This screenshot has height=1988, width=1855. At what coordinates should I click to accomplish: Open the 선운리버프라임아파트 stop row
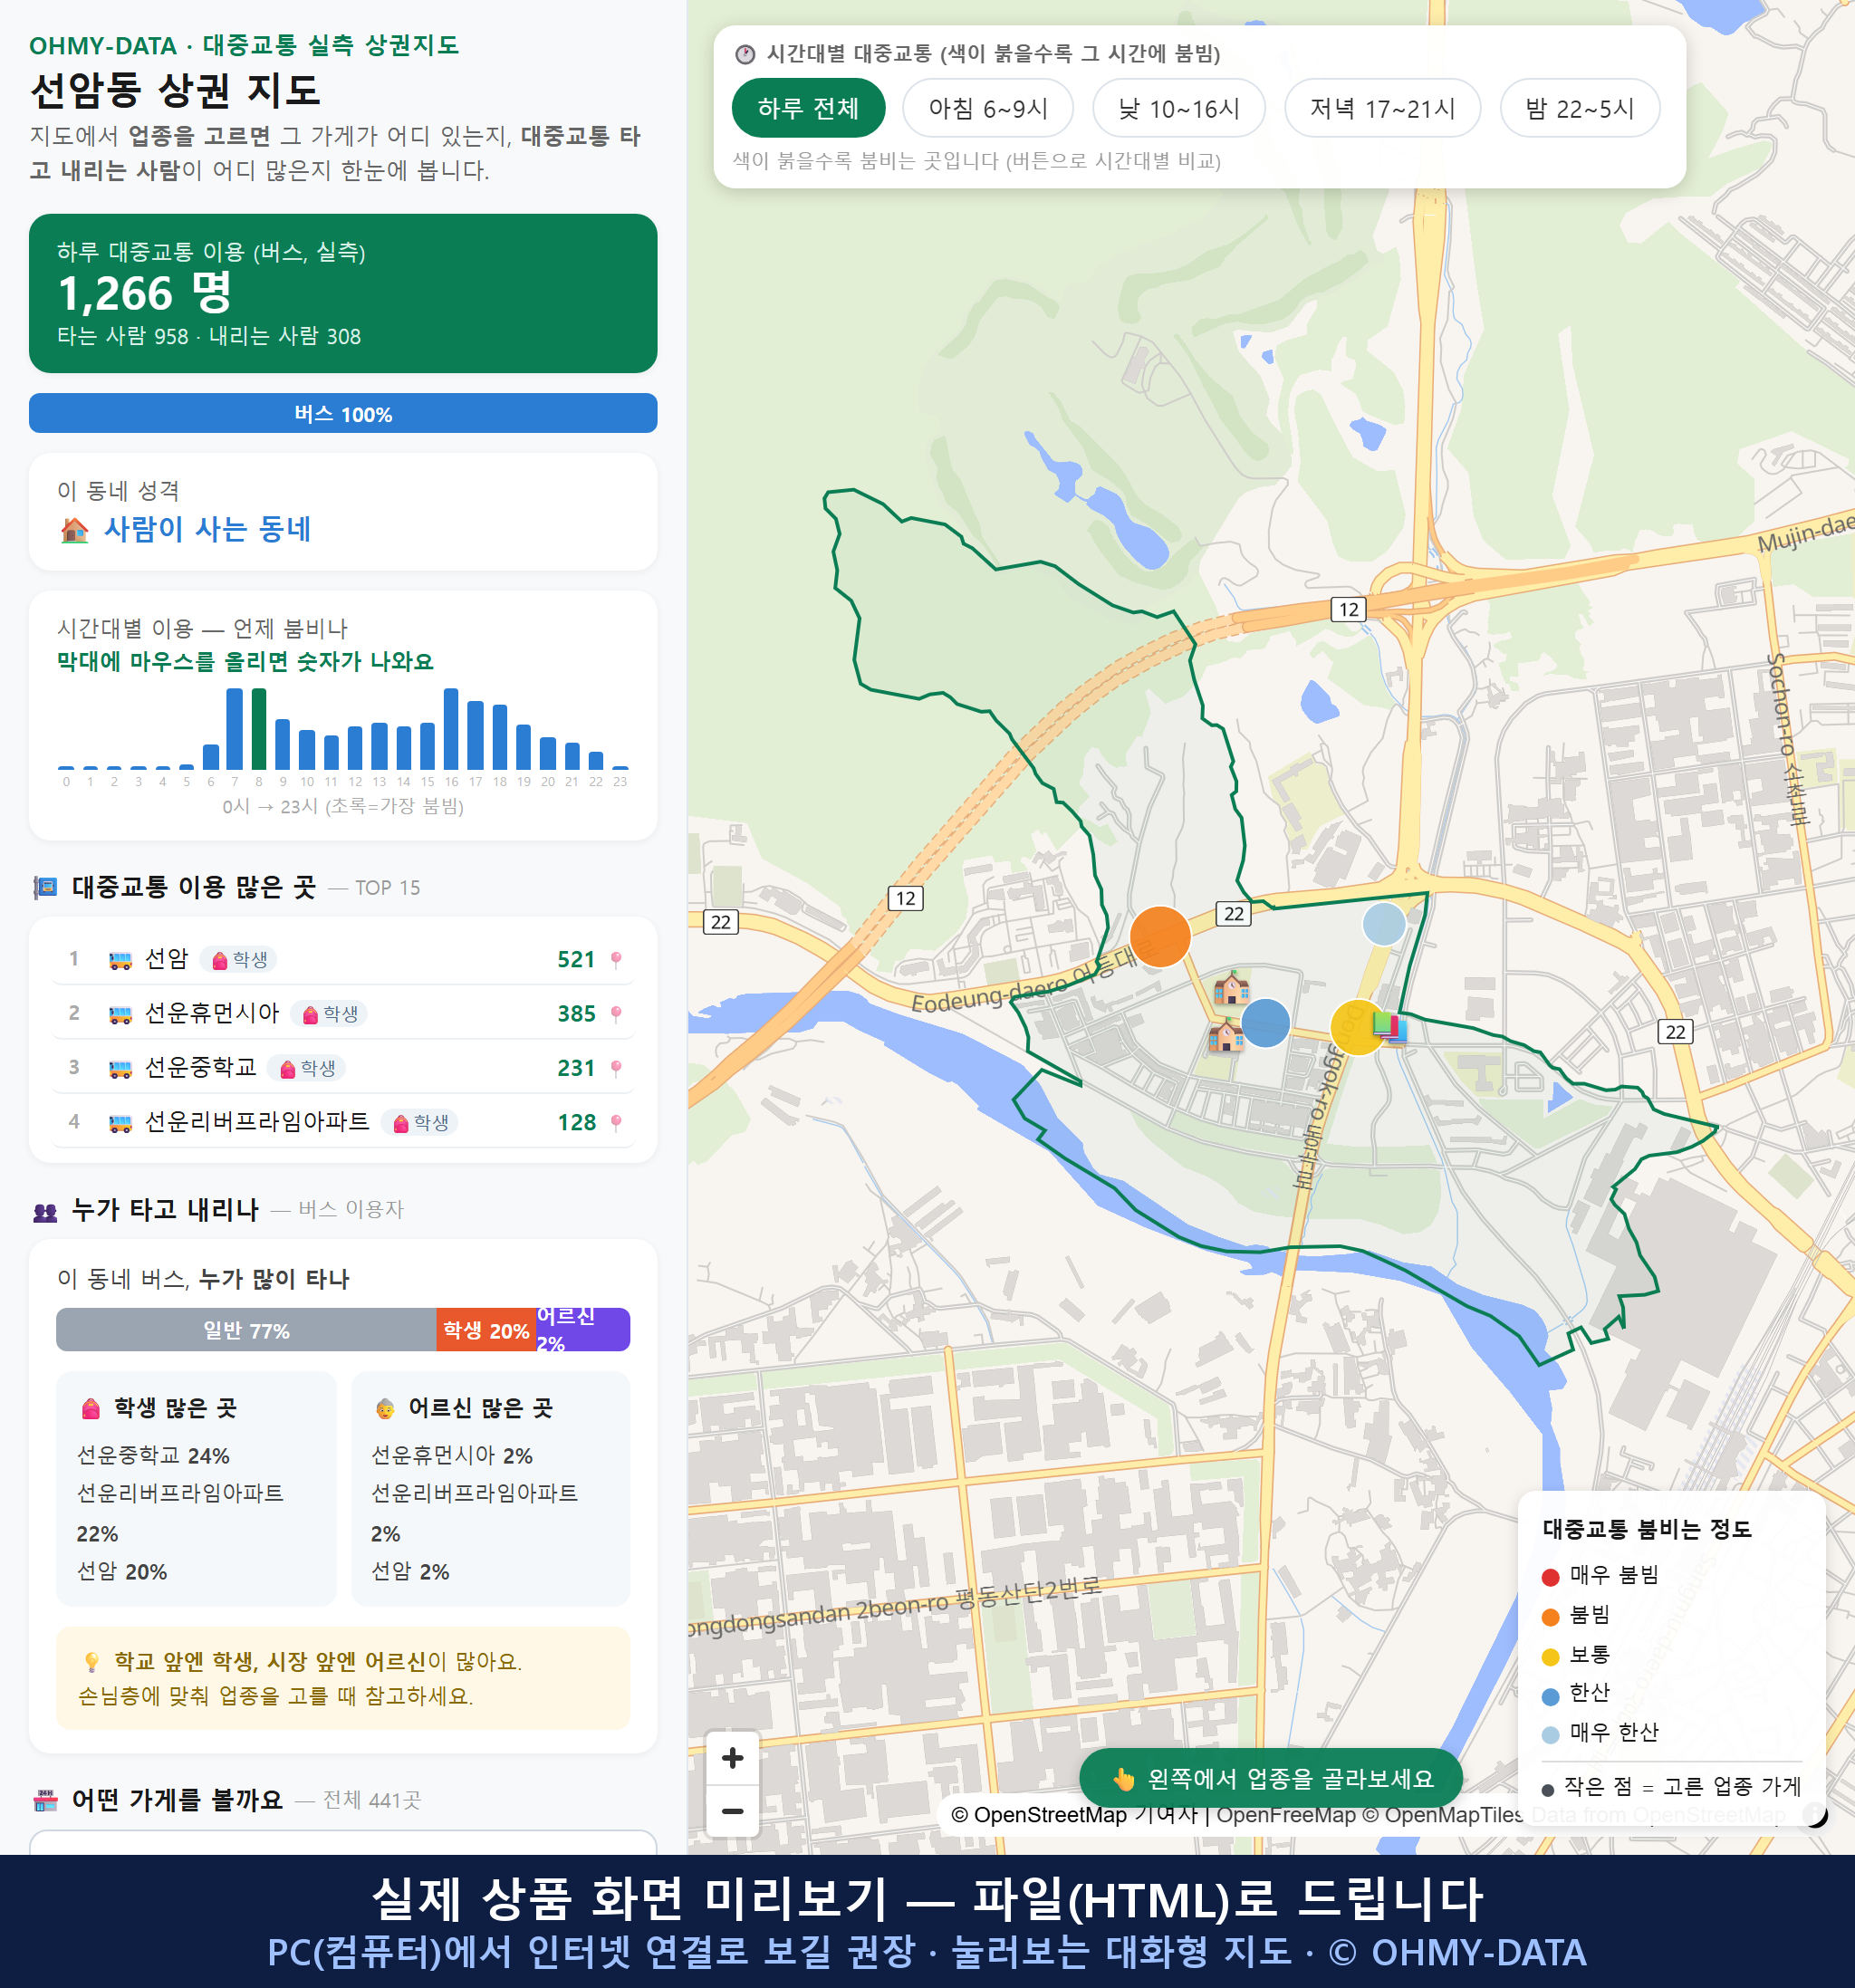coord(342,1122)
